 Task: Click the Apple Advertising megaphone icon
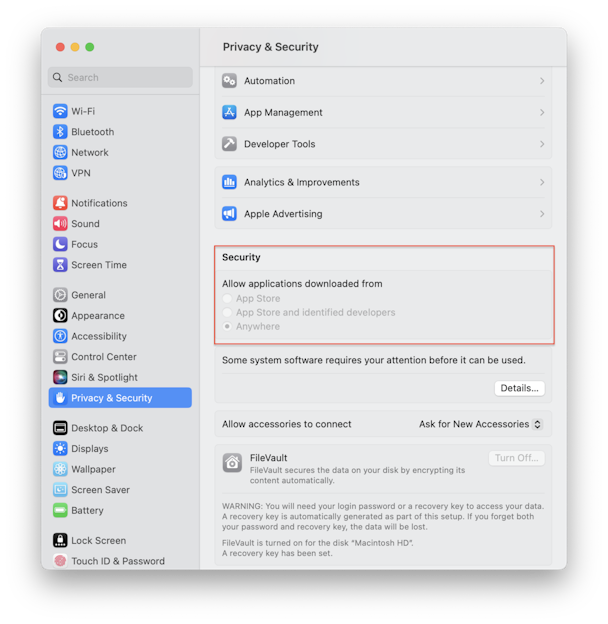click(229, 214)
